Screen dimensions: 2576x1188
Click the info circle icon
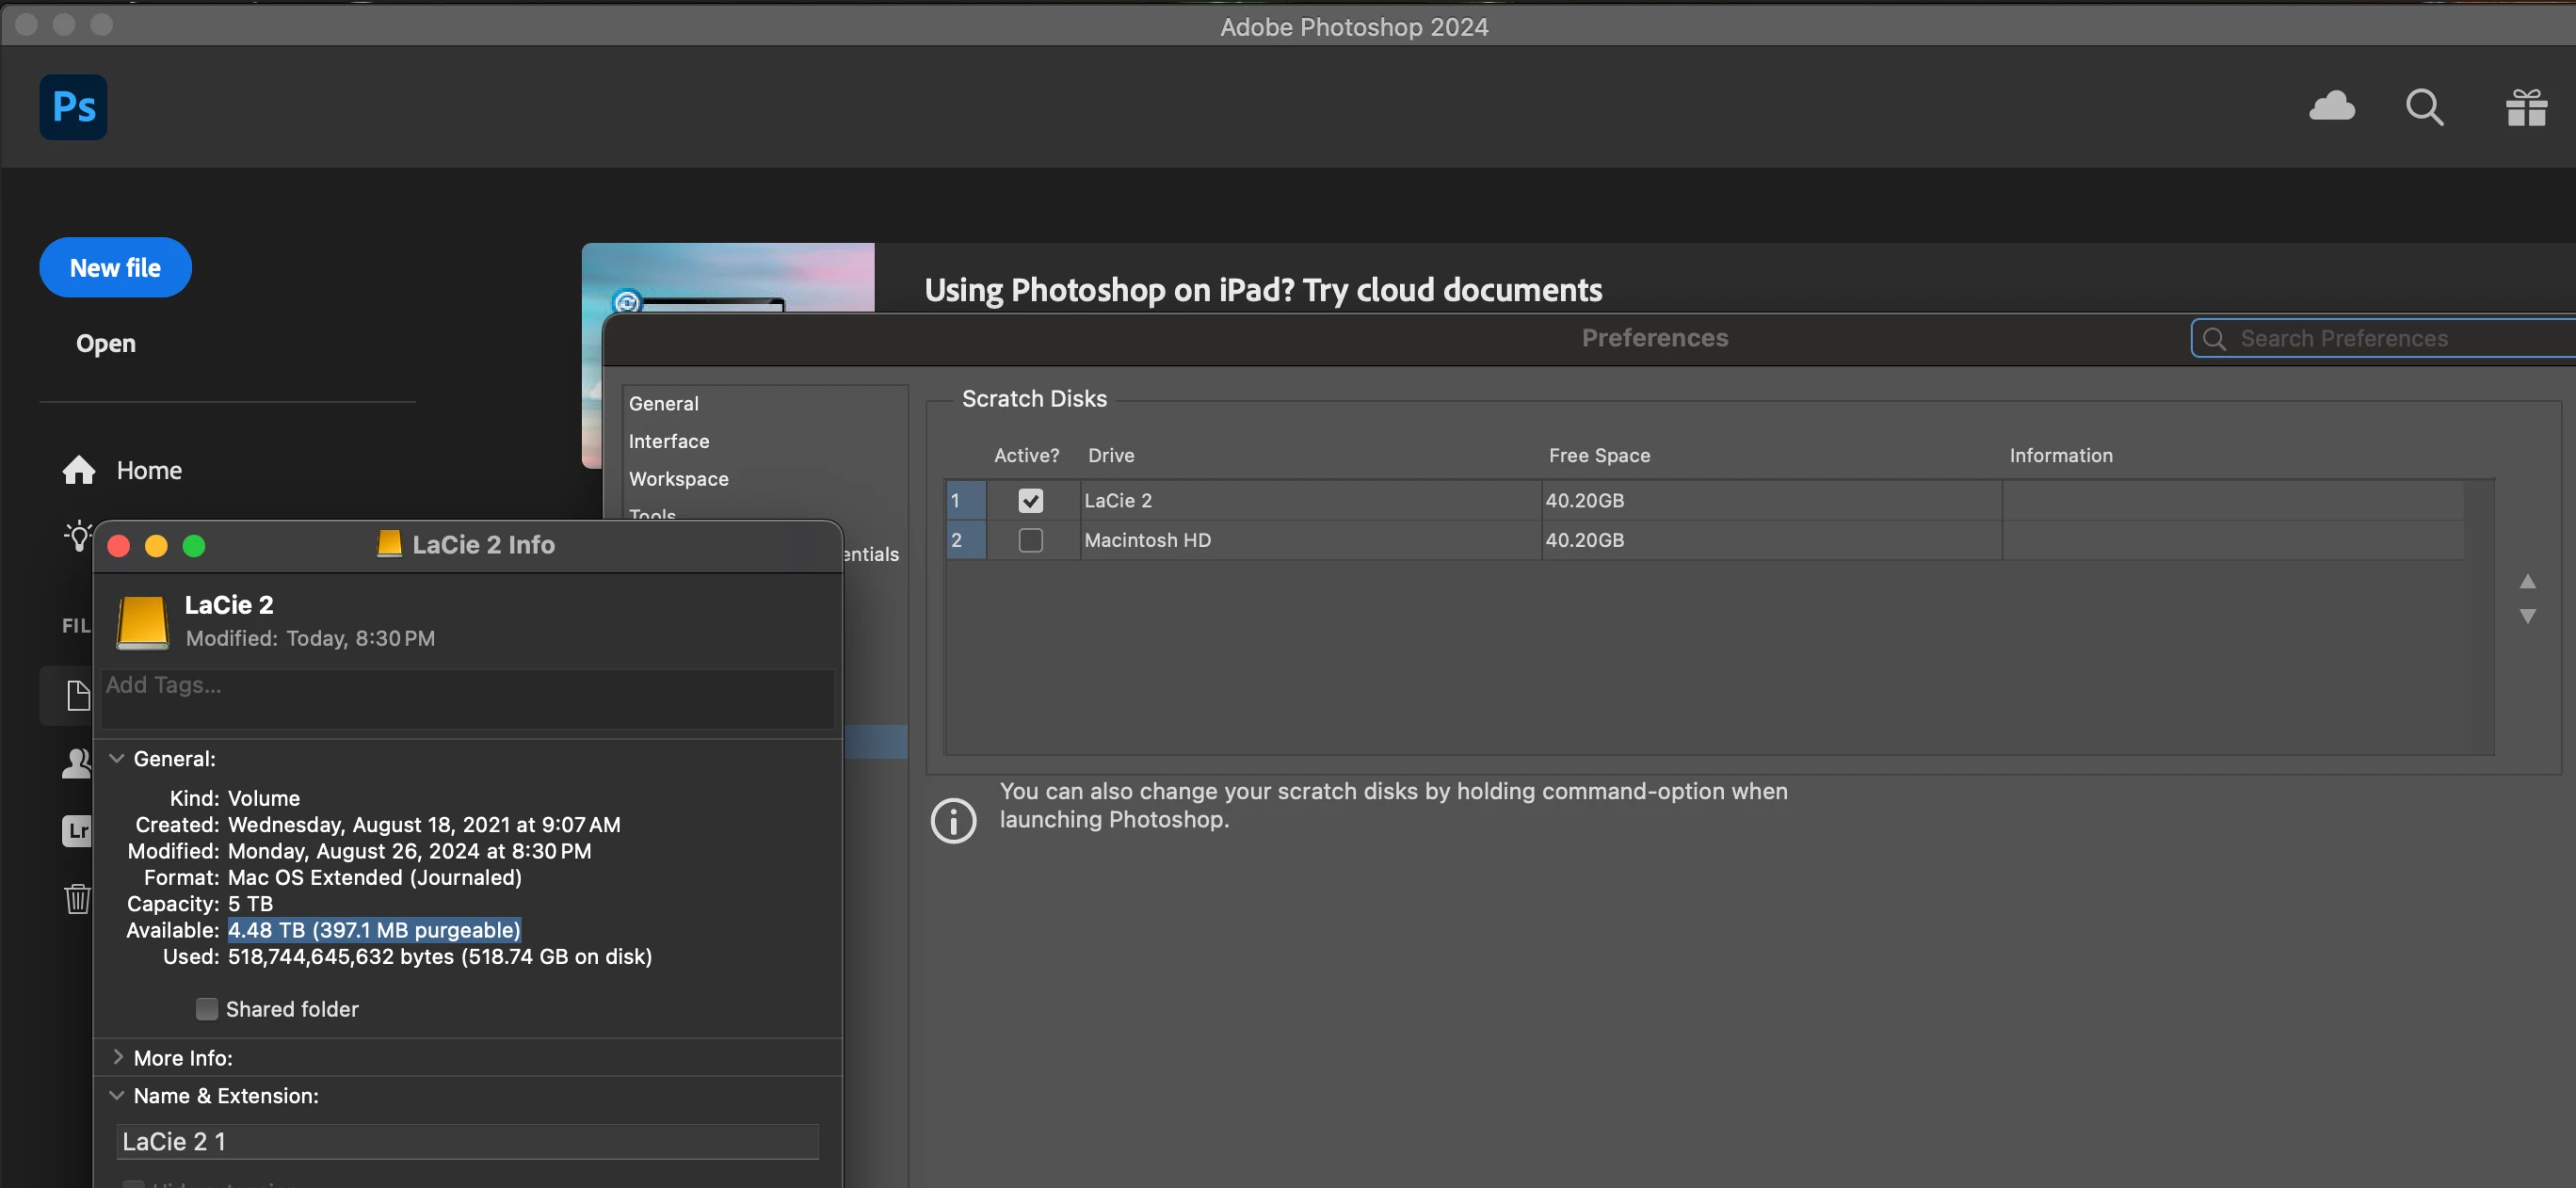pyautogui.click(x=953, y=820)
